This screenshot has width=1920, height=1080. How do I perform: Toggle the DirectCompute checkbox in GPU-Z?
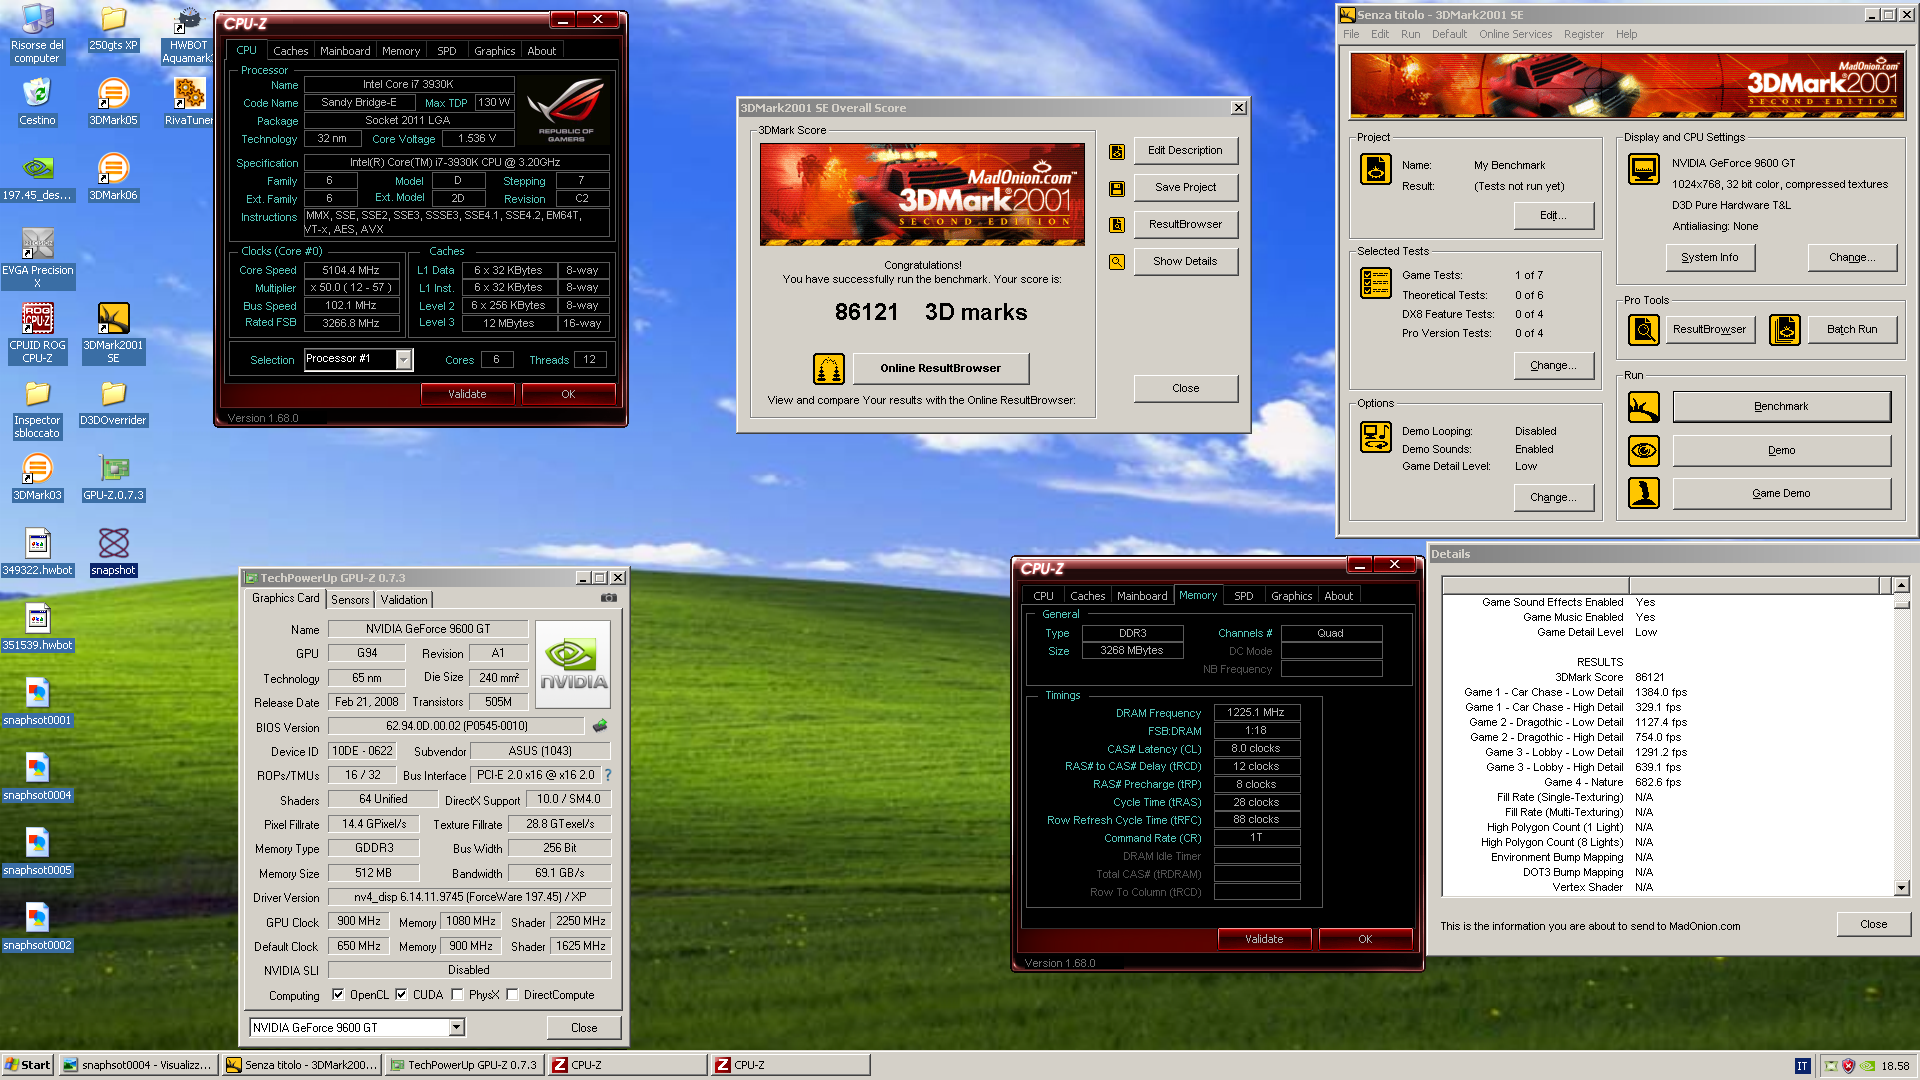pos(512,995)
